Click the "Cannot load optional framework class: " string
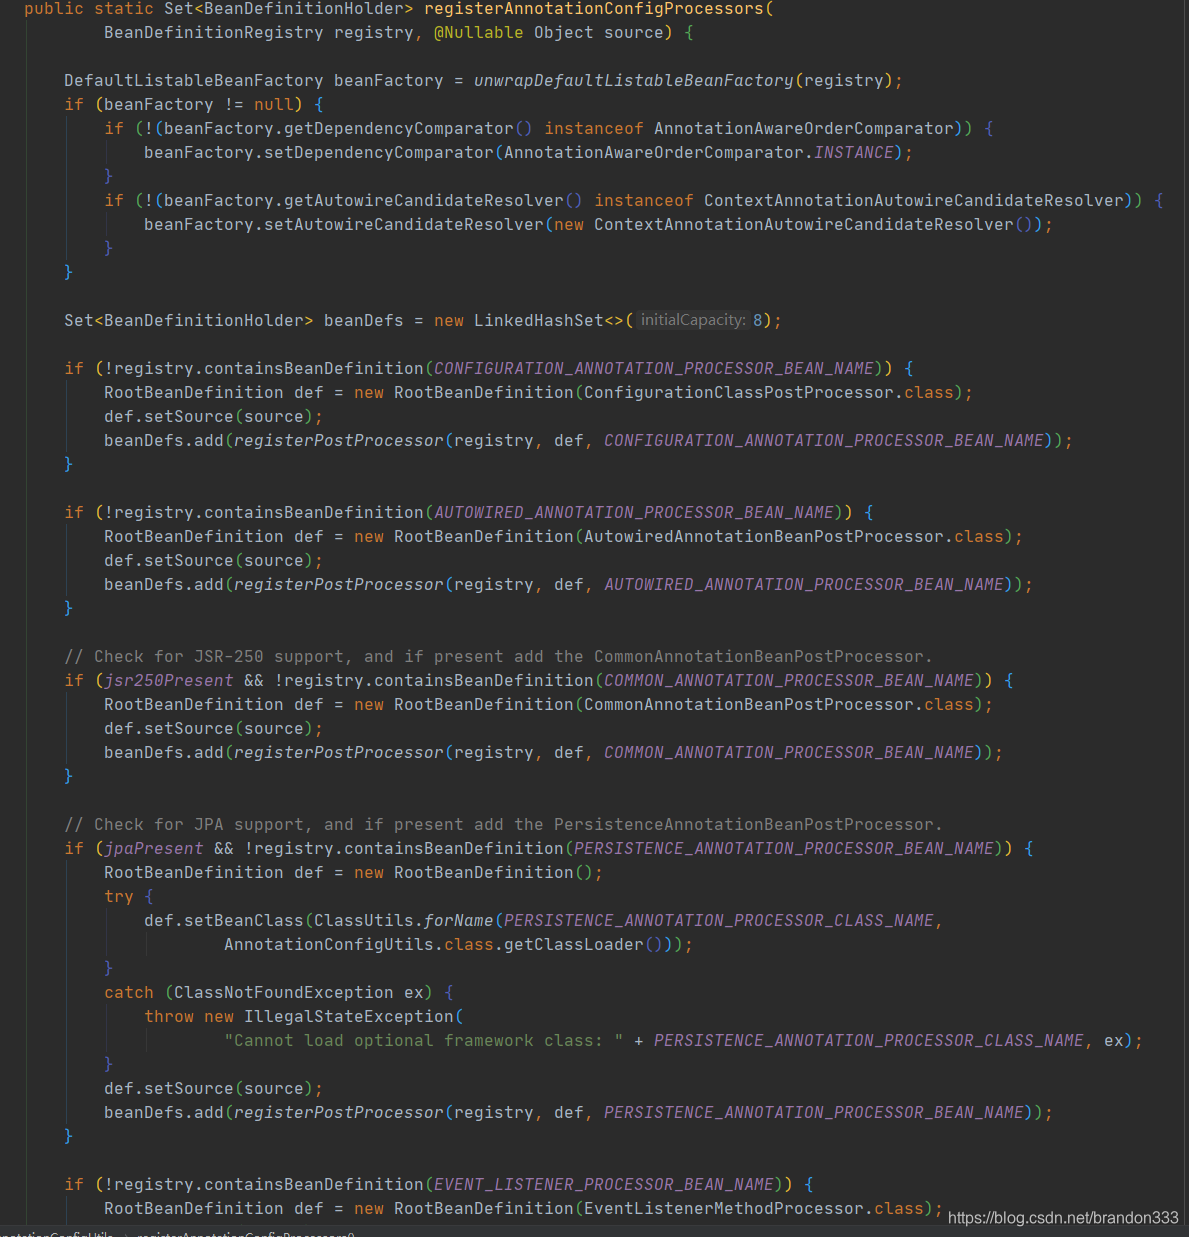This screenshot has width=1189, height=1237. (x=424, y=1041)
